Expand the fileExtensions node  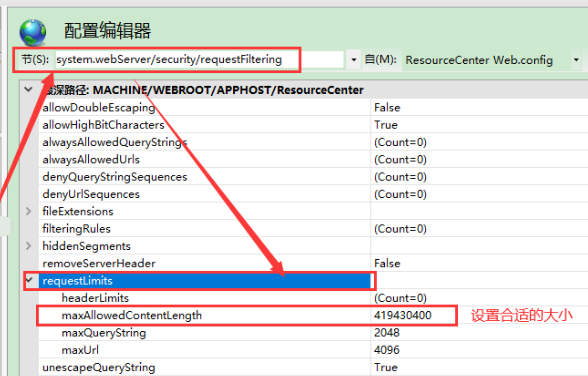click(x=28, y=211)
